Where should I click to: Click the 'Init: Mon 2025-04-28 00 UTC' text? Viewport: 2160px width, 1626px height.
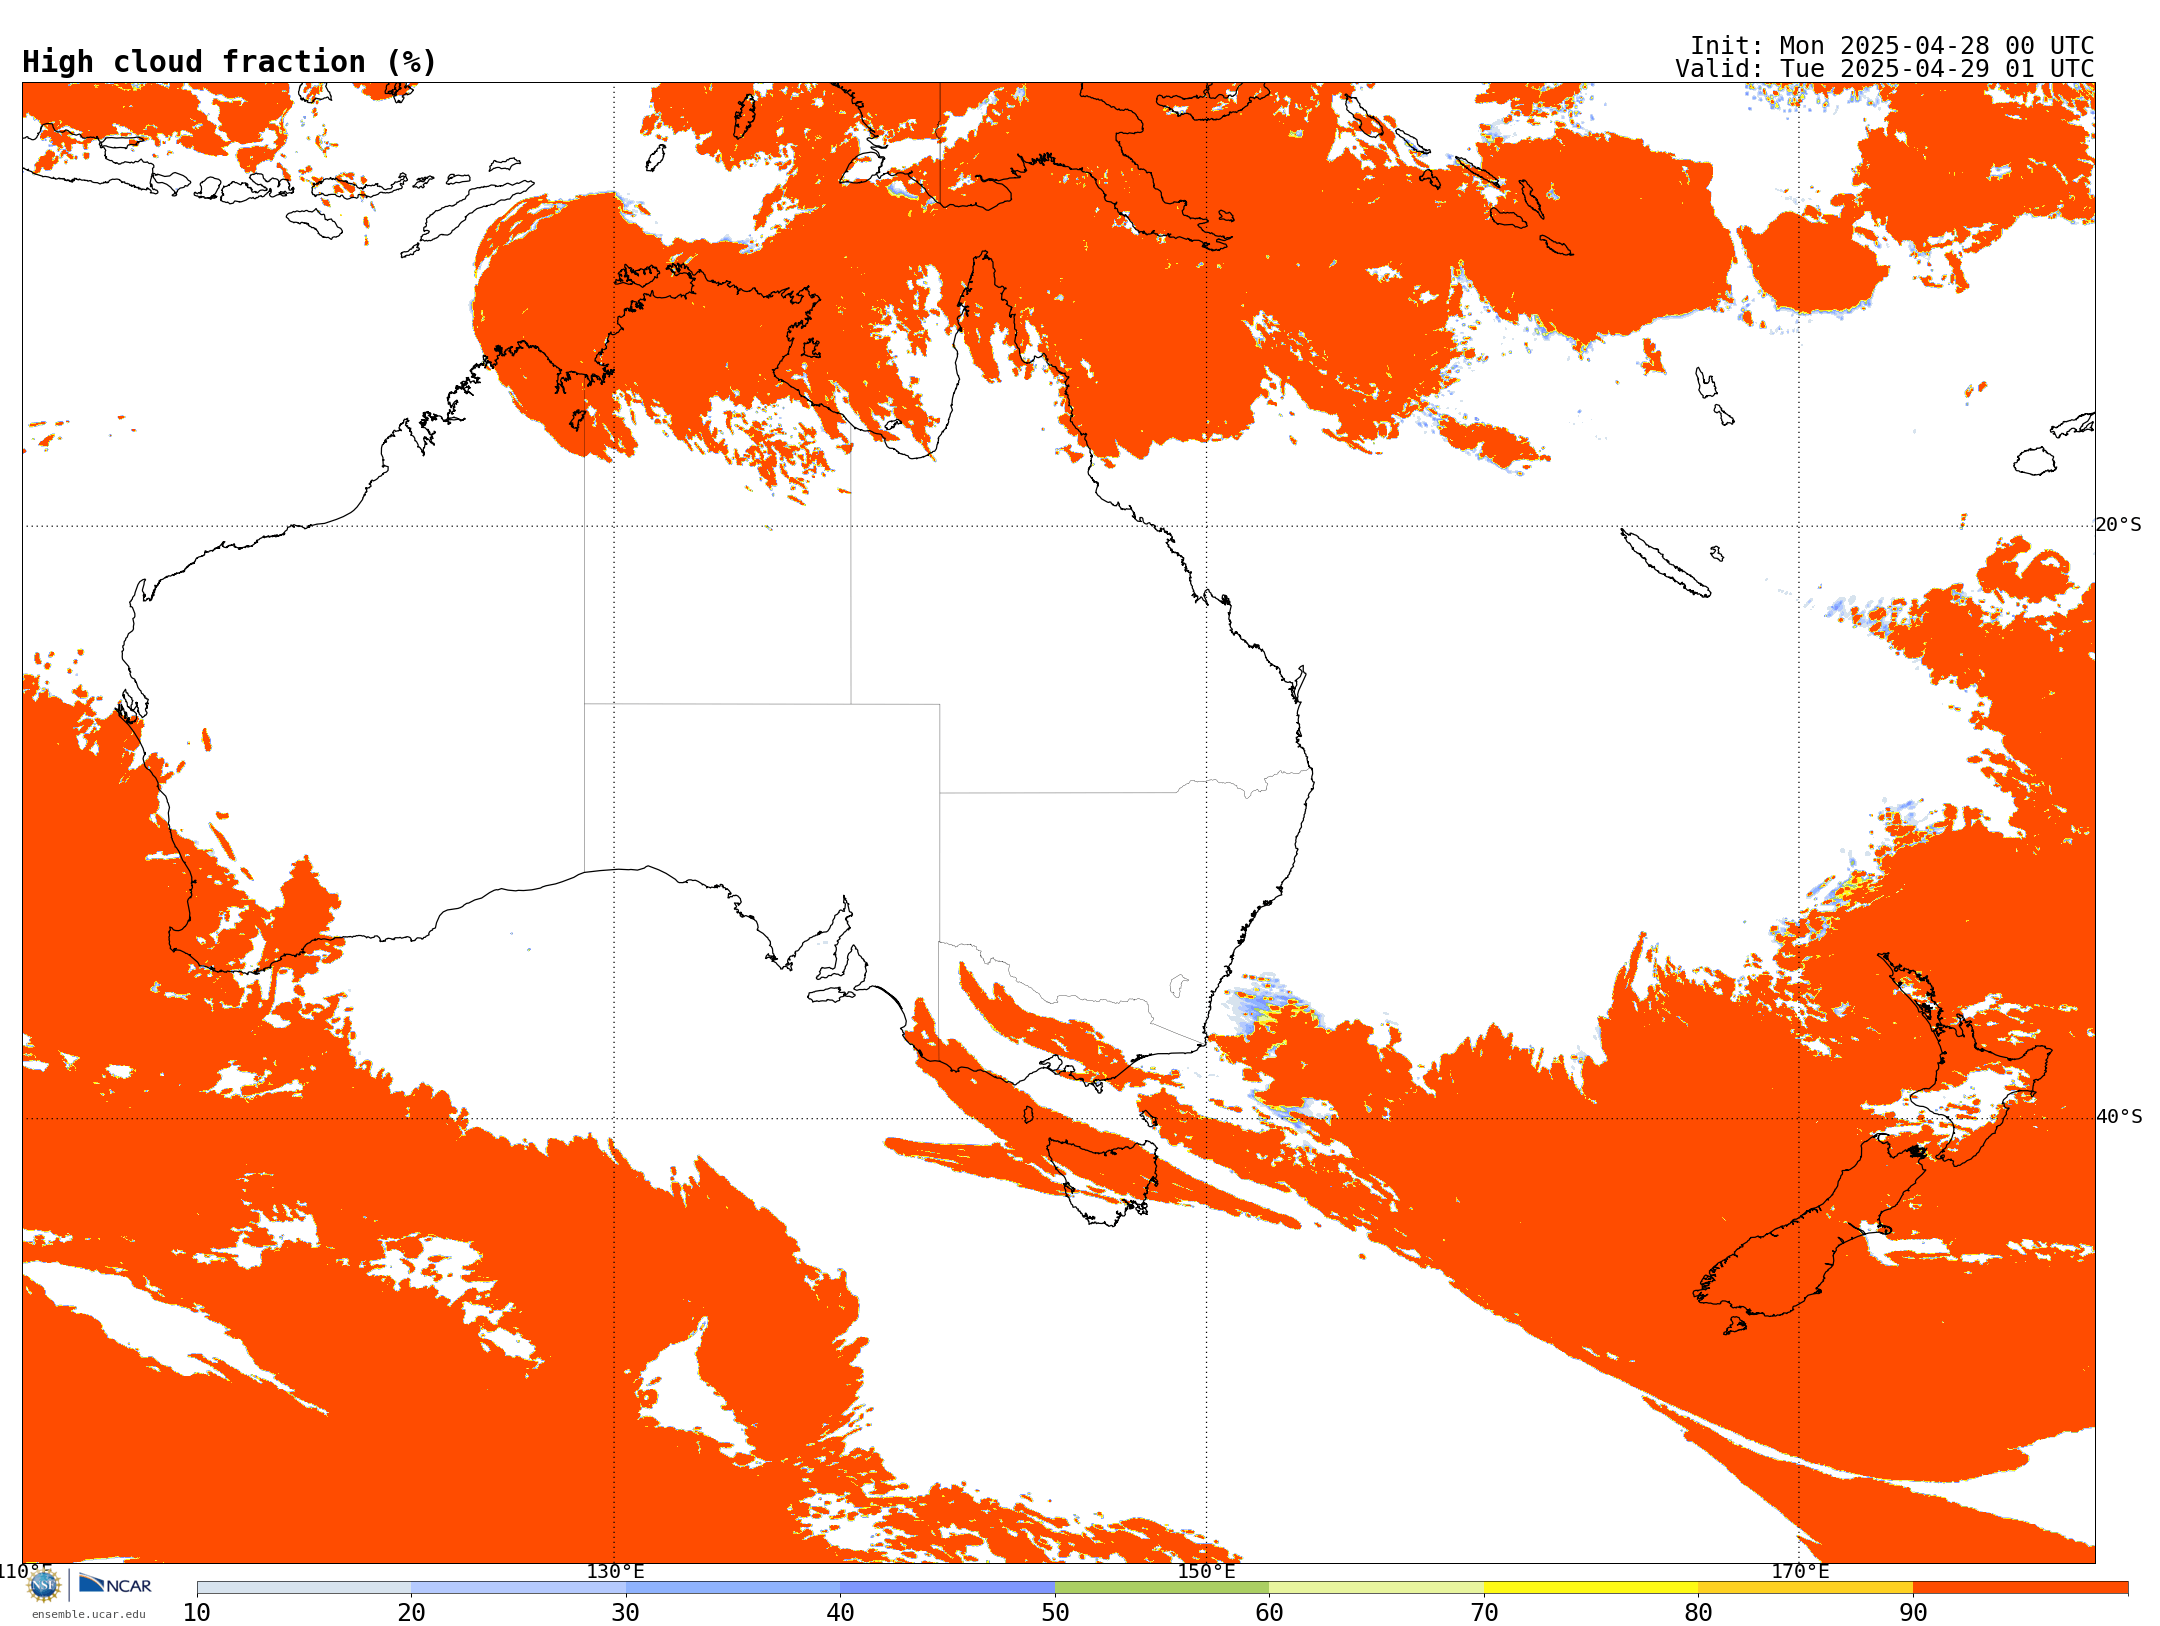[1892, 46]
